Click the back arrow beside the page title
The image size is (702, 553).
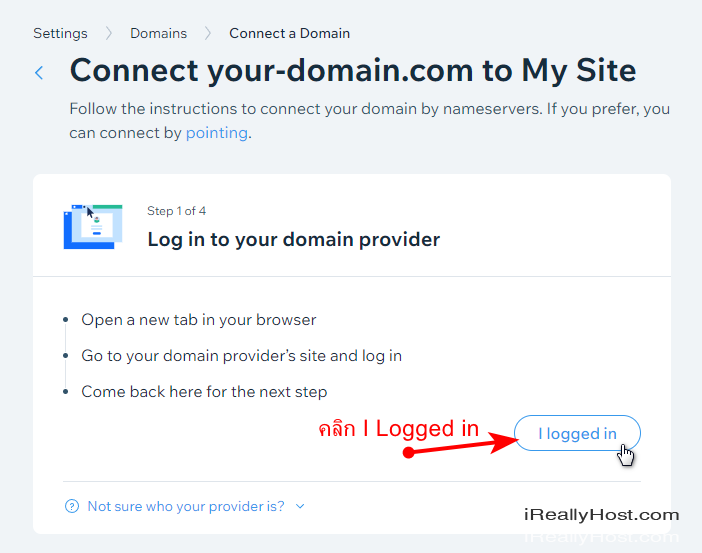pos(39,73)
